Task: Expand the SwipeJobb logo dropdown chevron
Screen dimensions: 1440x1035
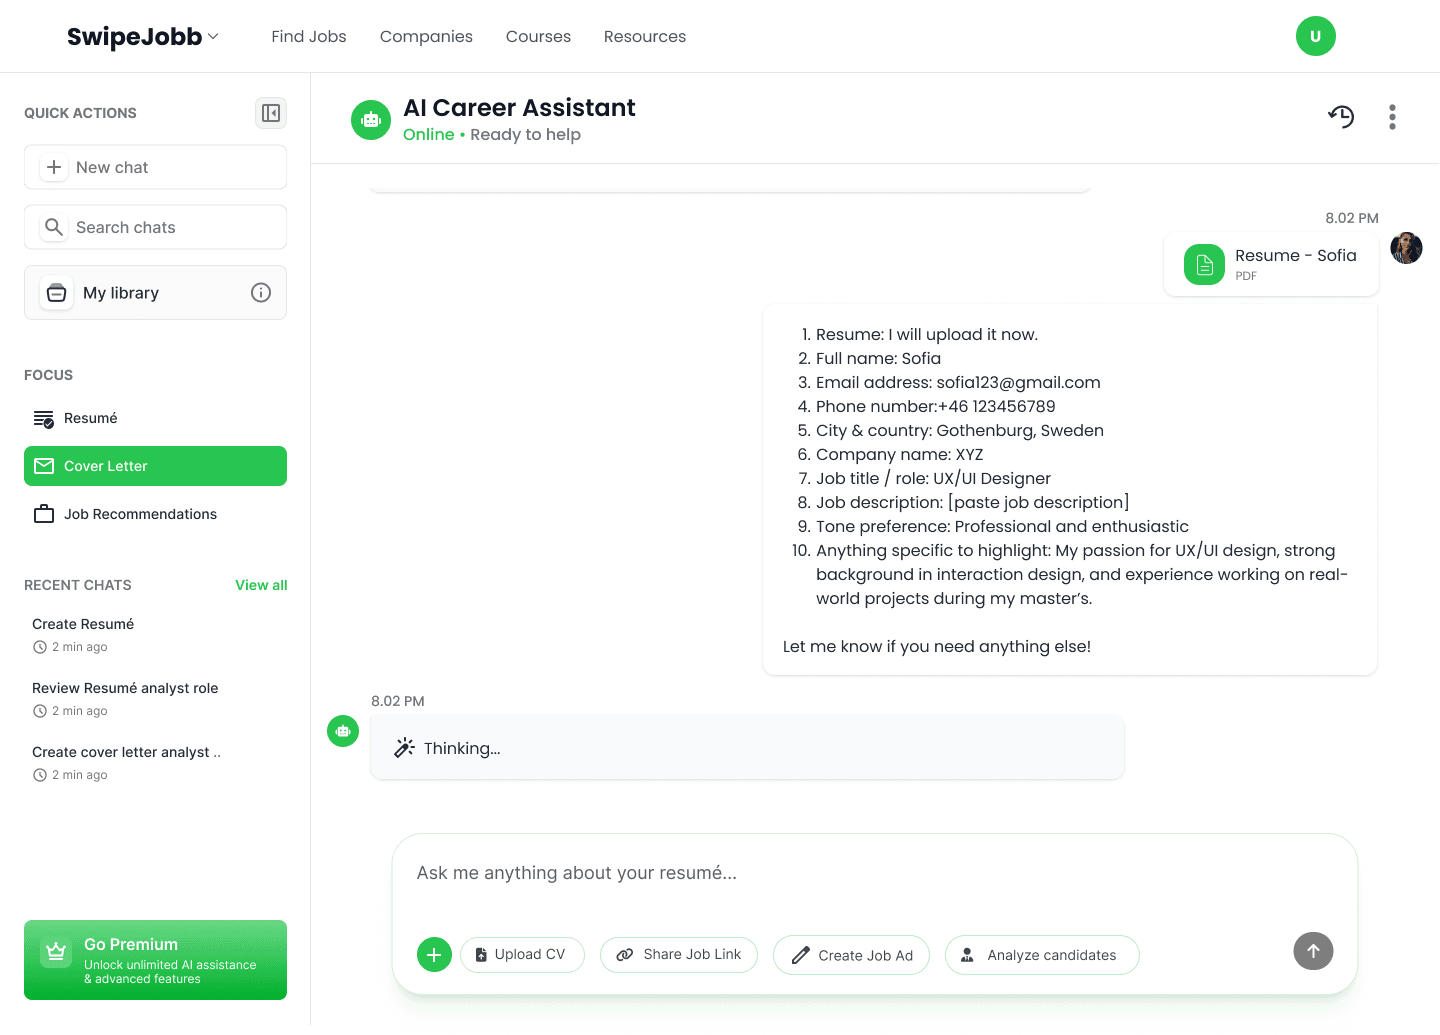Action: click(x=213, y=37)
